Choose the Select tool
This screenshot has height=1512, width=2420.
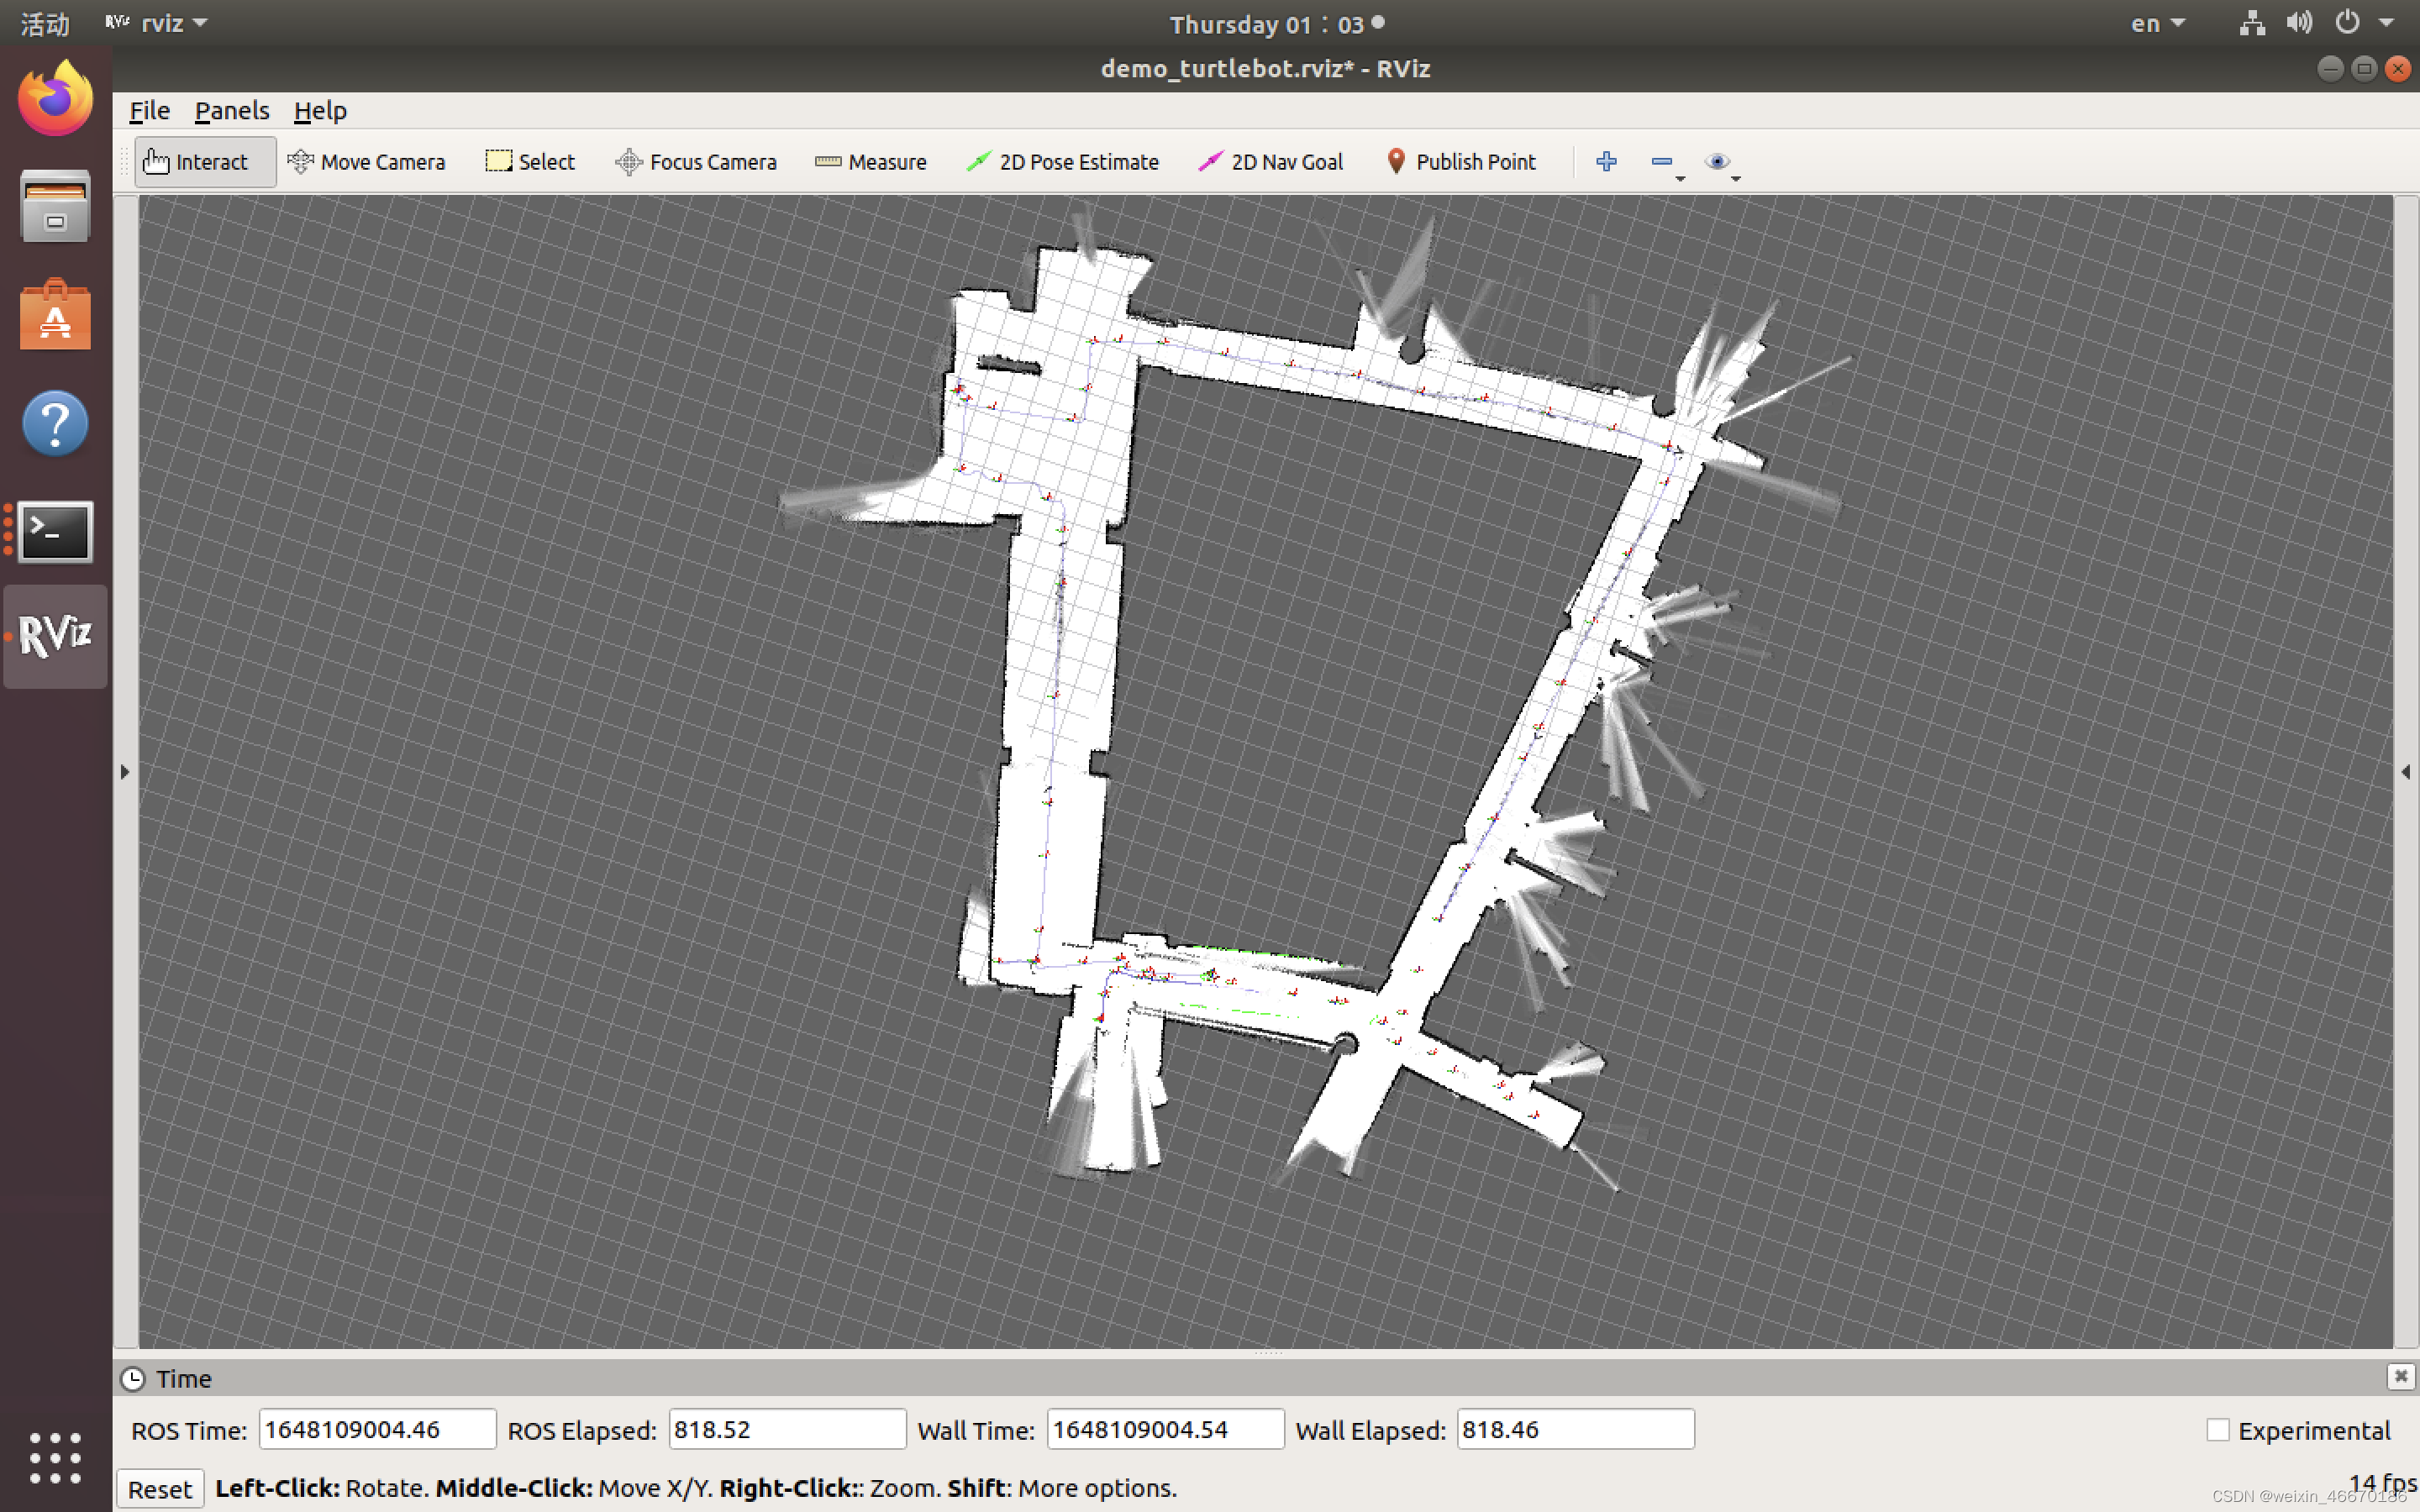coord(530,162)
